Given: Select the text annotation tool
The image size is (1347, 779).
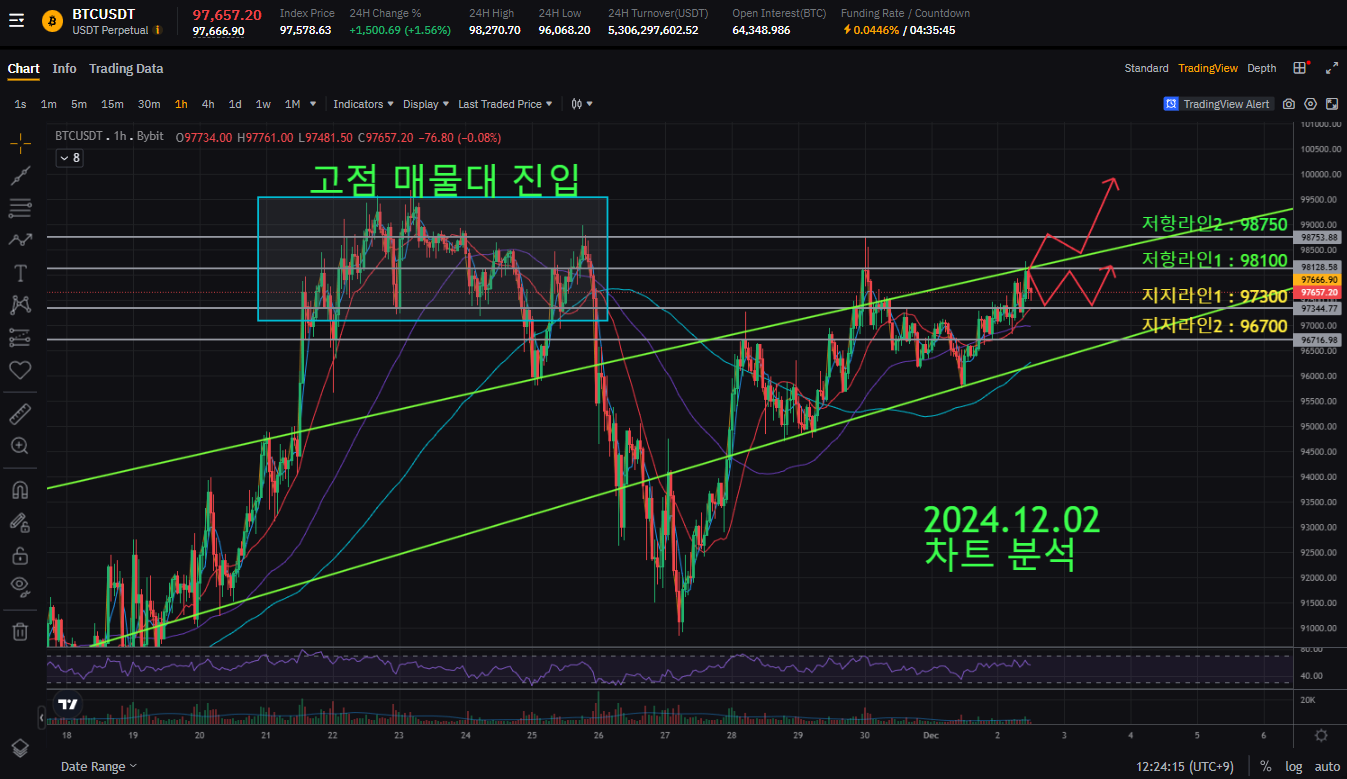Looking at the screenshot, I should point(20,273).
